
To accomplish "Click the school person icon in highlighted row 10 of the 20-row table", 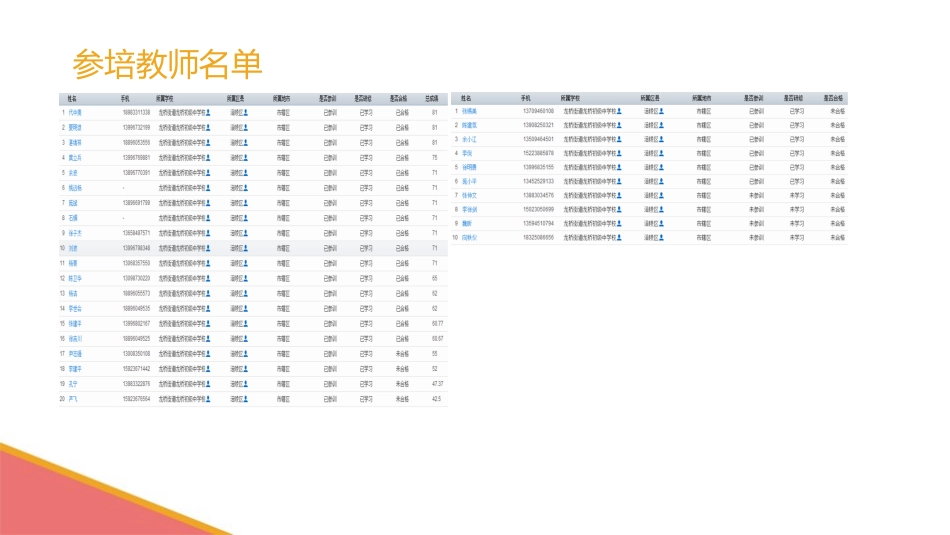I will pos(208,248).
